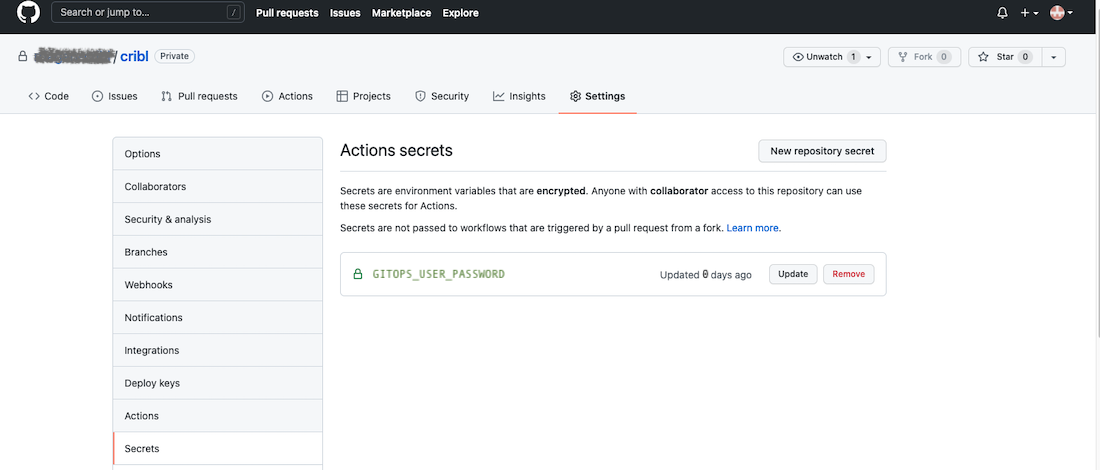Click the Code angle-brackets icon

[34, 96]
